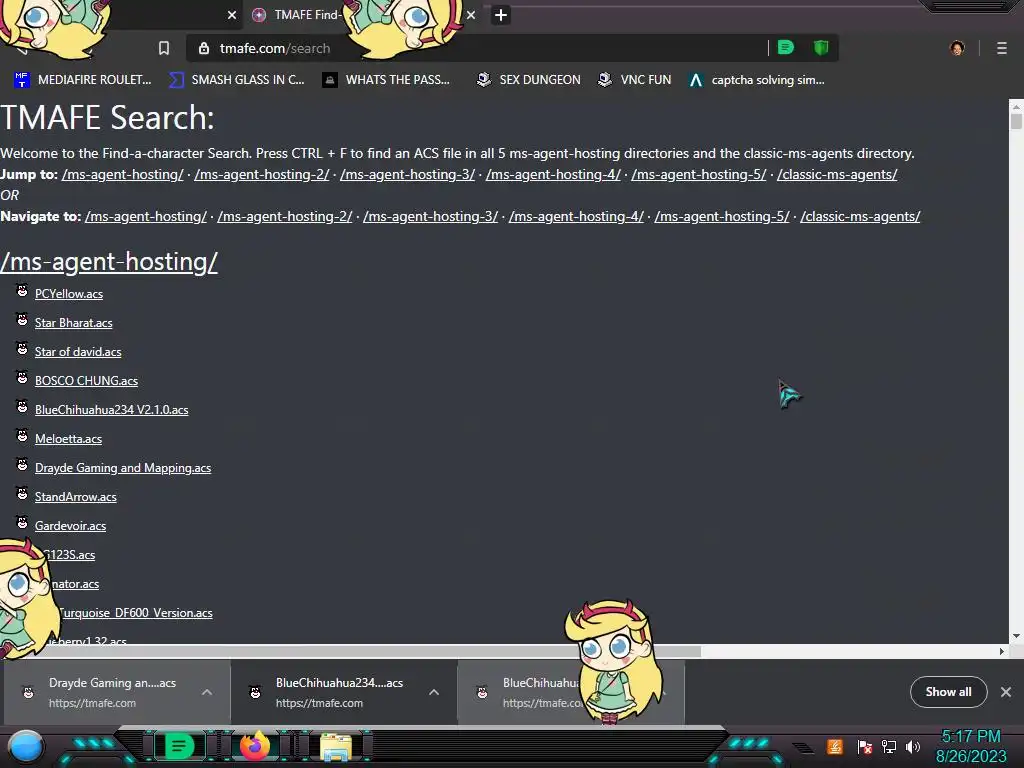Expand options for Drayde Gaming download
The image size is (1024, 768).
(x=206, y=692)
